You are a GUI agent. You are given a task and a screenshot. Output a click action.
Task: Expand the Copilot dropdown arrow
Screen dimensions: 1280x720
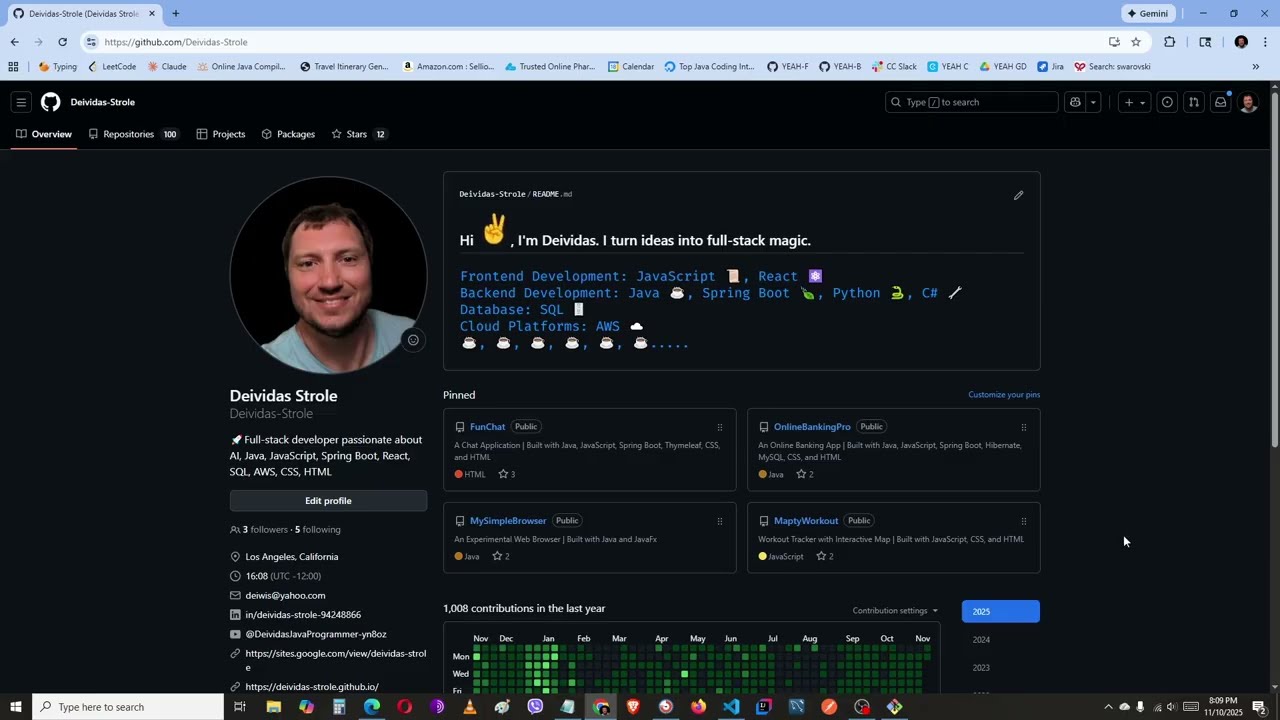point(1093,102)
